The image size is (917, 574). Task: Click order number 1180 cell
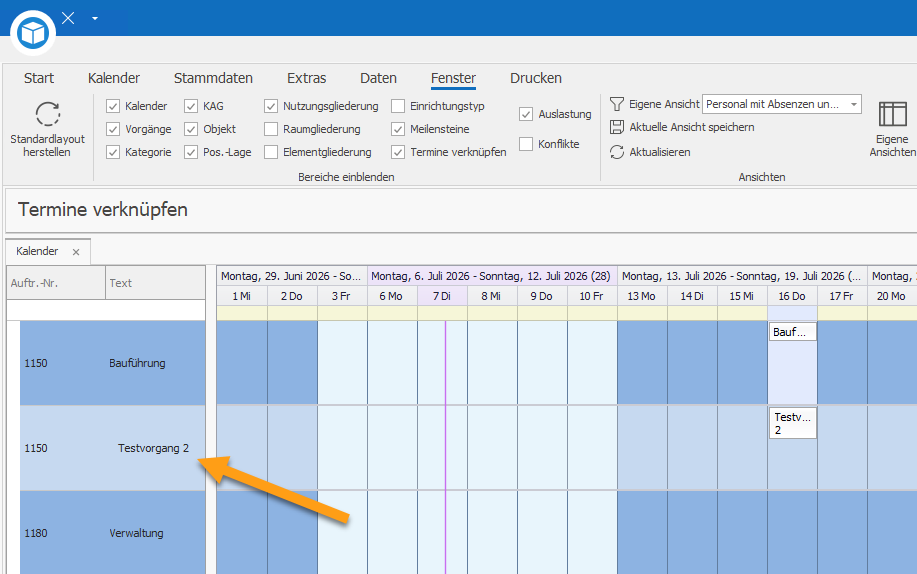pyautogui.click(x=36, y=533)
